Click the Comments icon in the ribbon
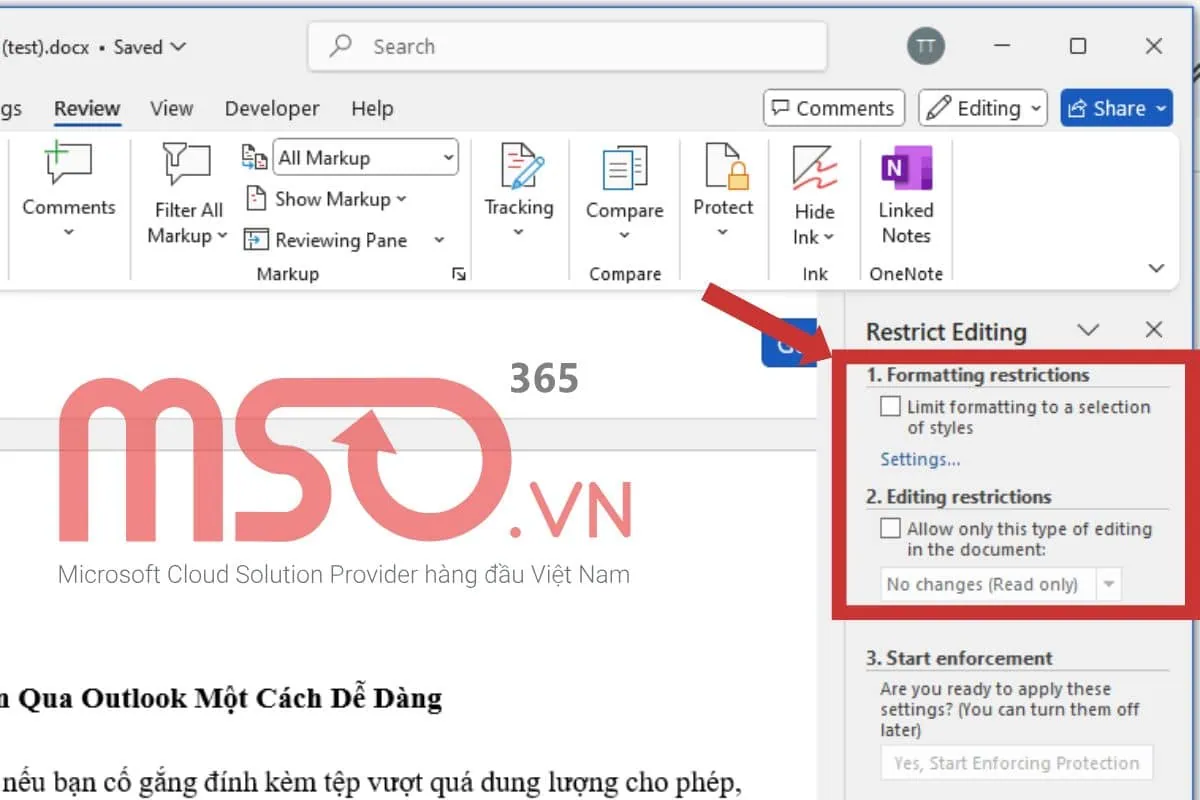Screen dimensions: 1200x800 69,165
